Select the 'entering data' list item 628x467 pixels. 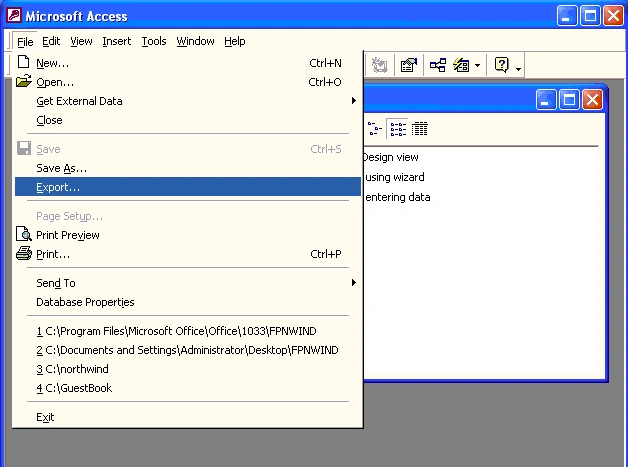pyautogui.click(x=398, y=197)
